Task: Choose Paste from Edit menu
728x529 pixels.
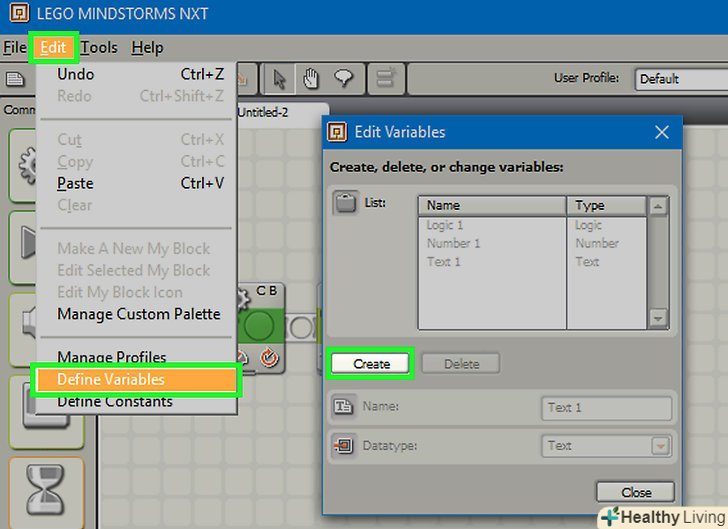Action: (x=137, y=183)
